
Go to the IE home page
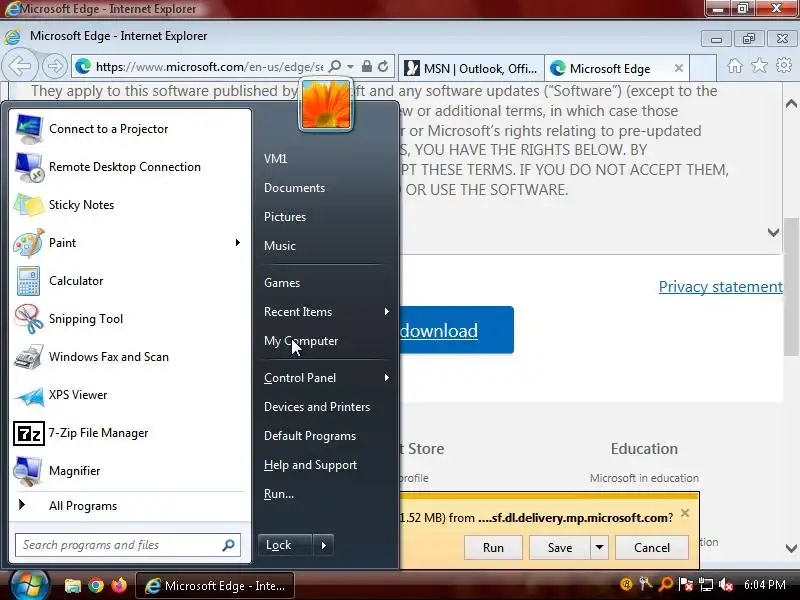click(x=735, y=66)
